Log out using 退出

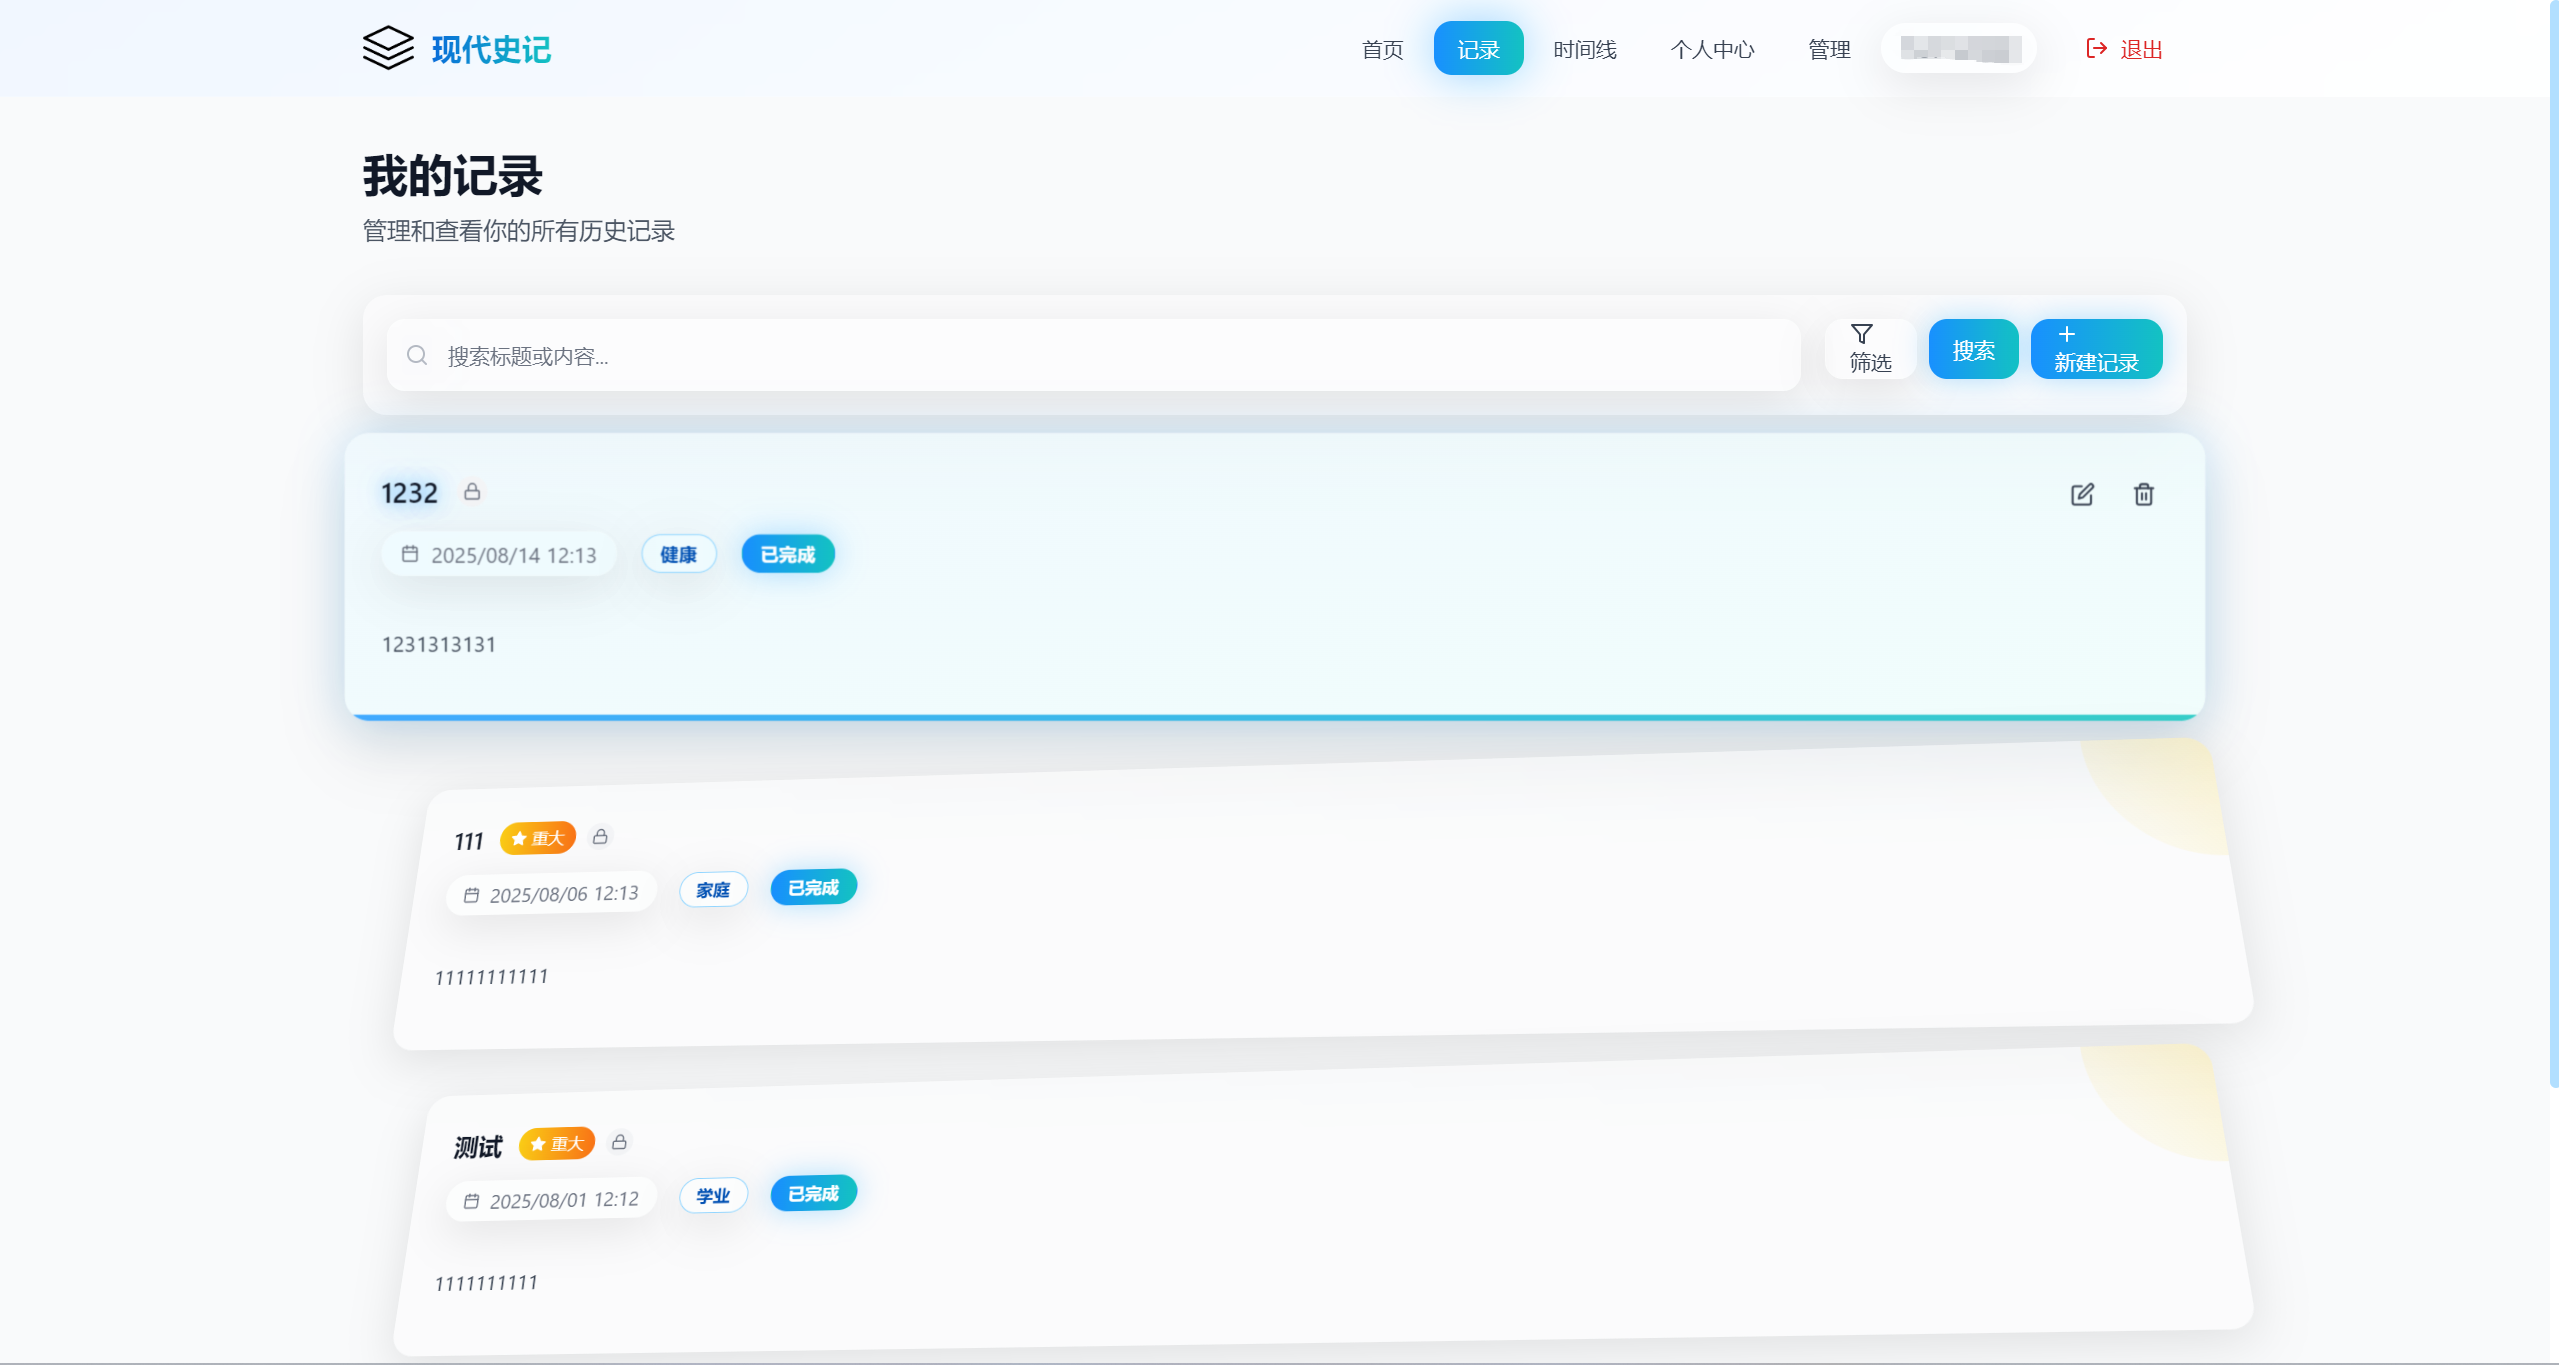pyautogui.click(x=2124, y=49)
